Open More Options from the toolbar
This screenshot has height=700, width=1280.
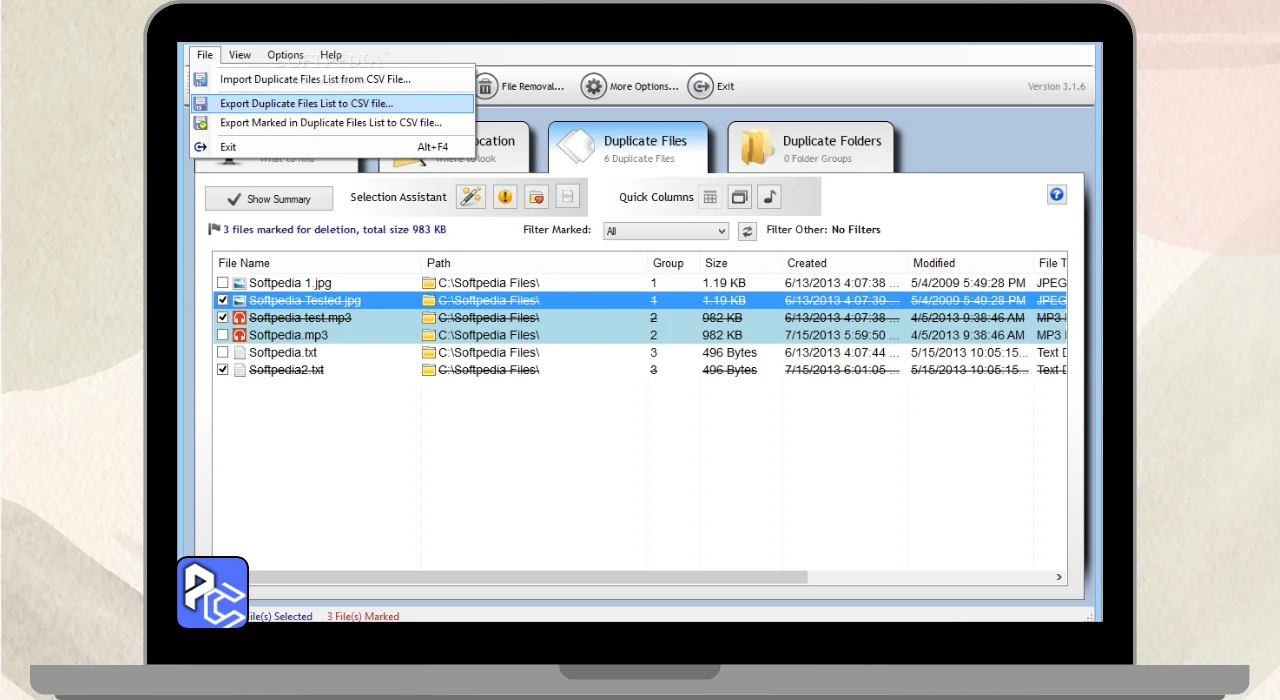pos(630,86)
